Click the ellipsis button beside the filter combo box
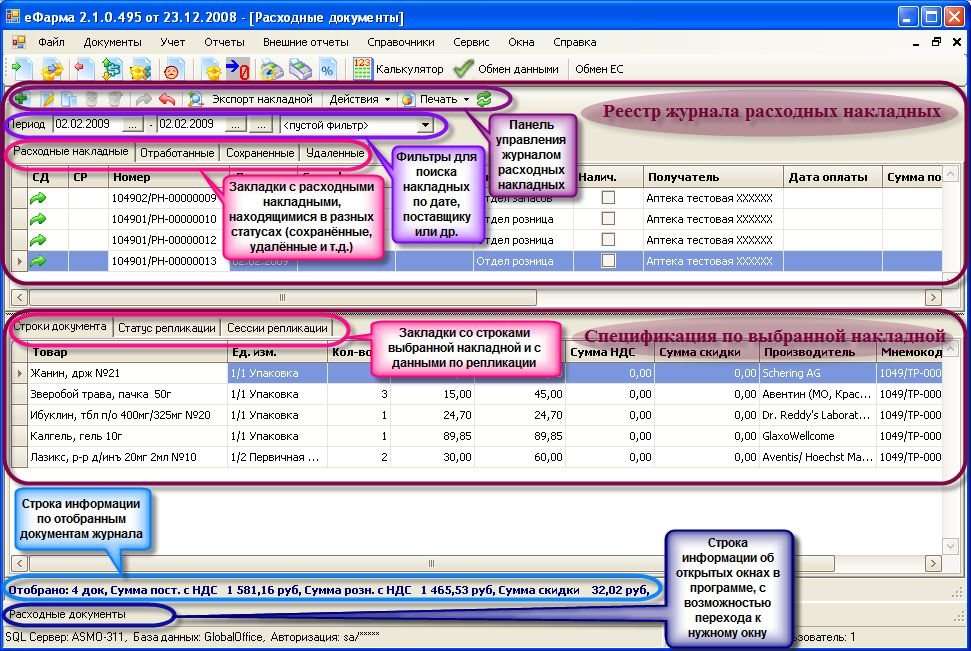The height and width of the screenshot is (651, 971). (262, 125)
